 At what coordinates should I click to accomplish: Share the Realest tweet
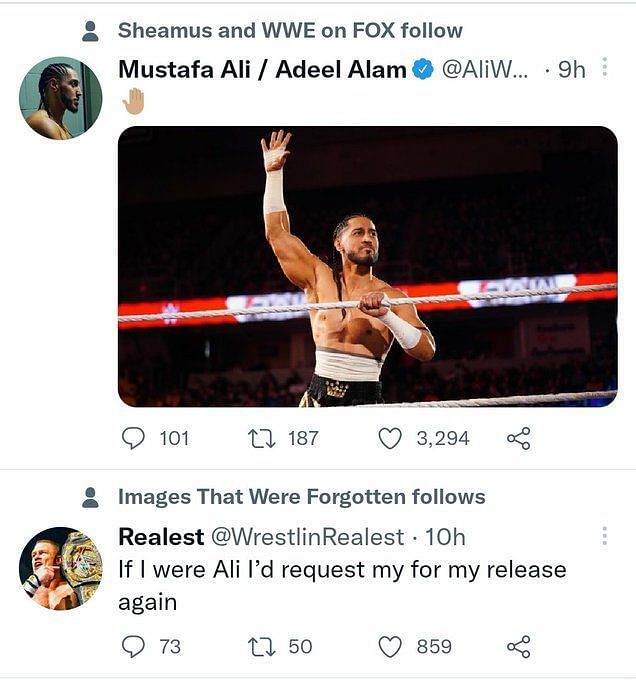pyautogui.click(x=519, y=647)
